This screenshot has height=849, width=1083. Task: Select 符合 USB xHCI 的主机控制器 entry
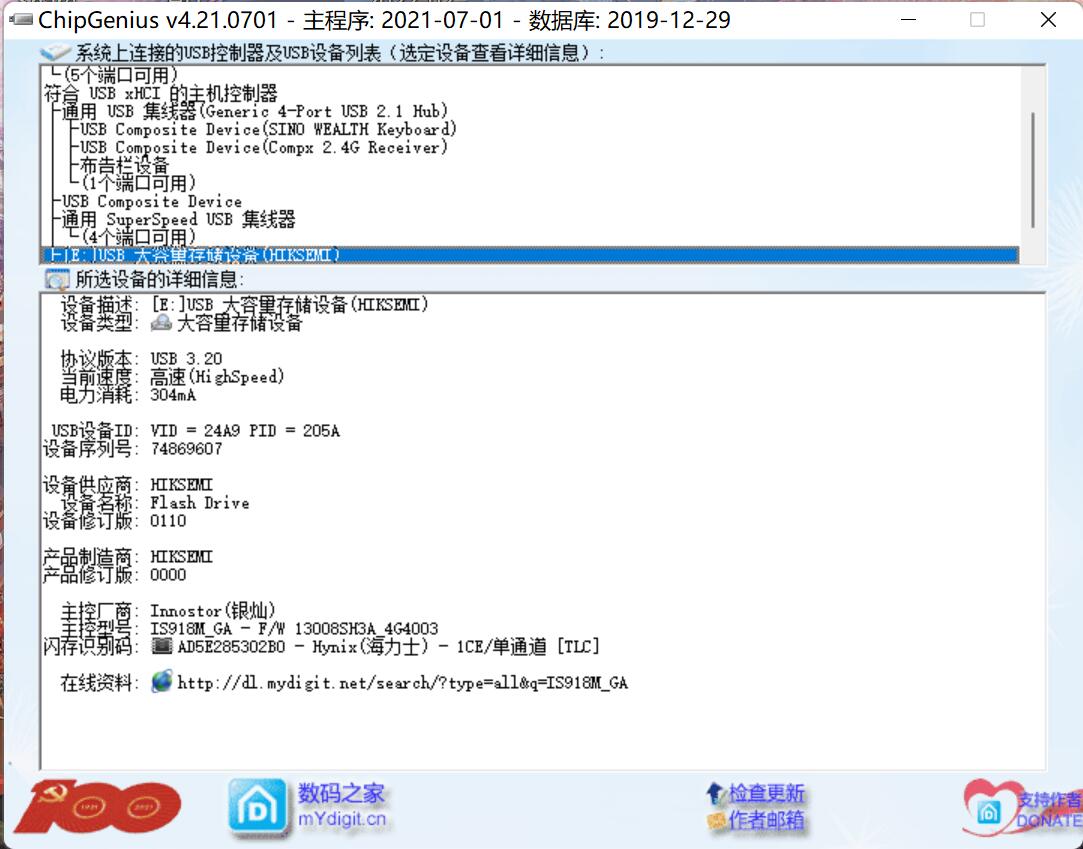(161, 93)
